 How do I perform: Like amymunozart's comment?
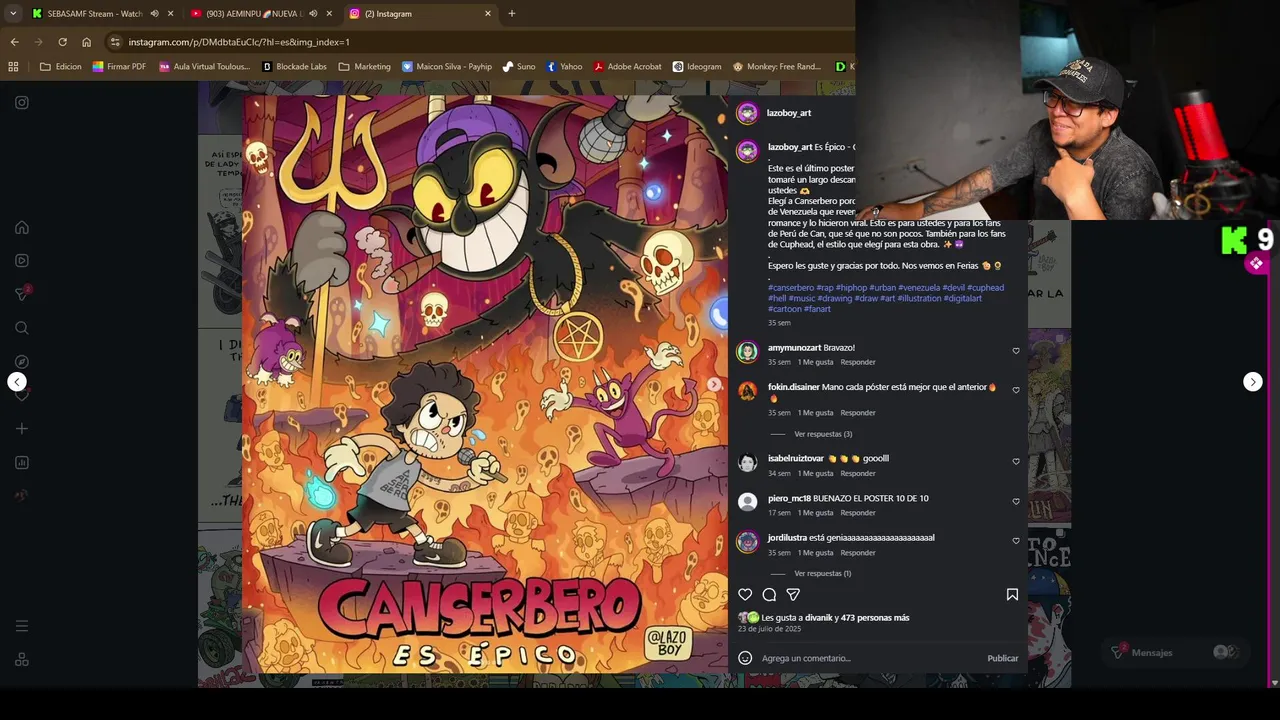coord(1016,351)
